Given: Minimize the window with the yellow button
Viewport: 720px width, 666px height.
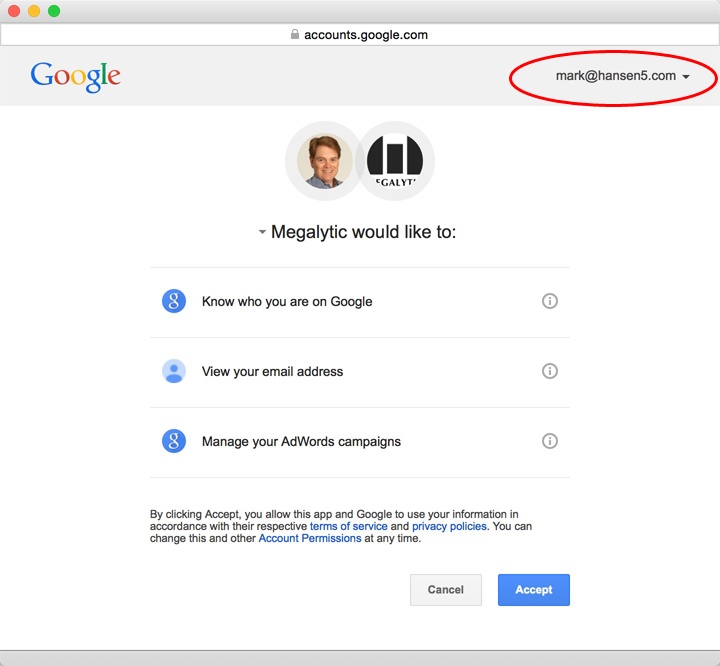Looking at the screenshot, I should pos(34,11).
